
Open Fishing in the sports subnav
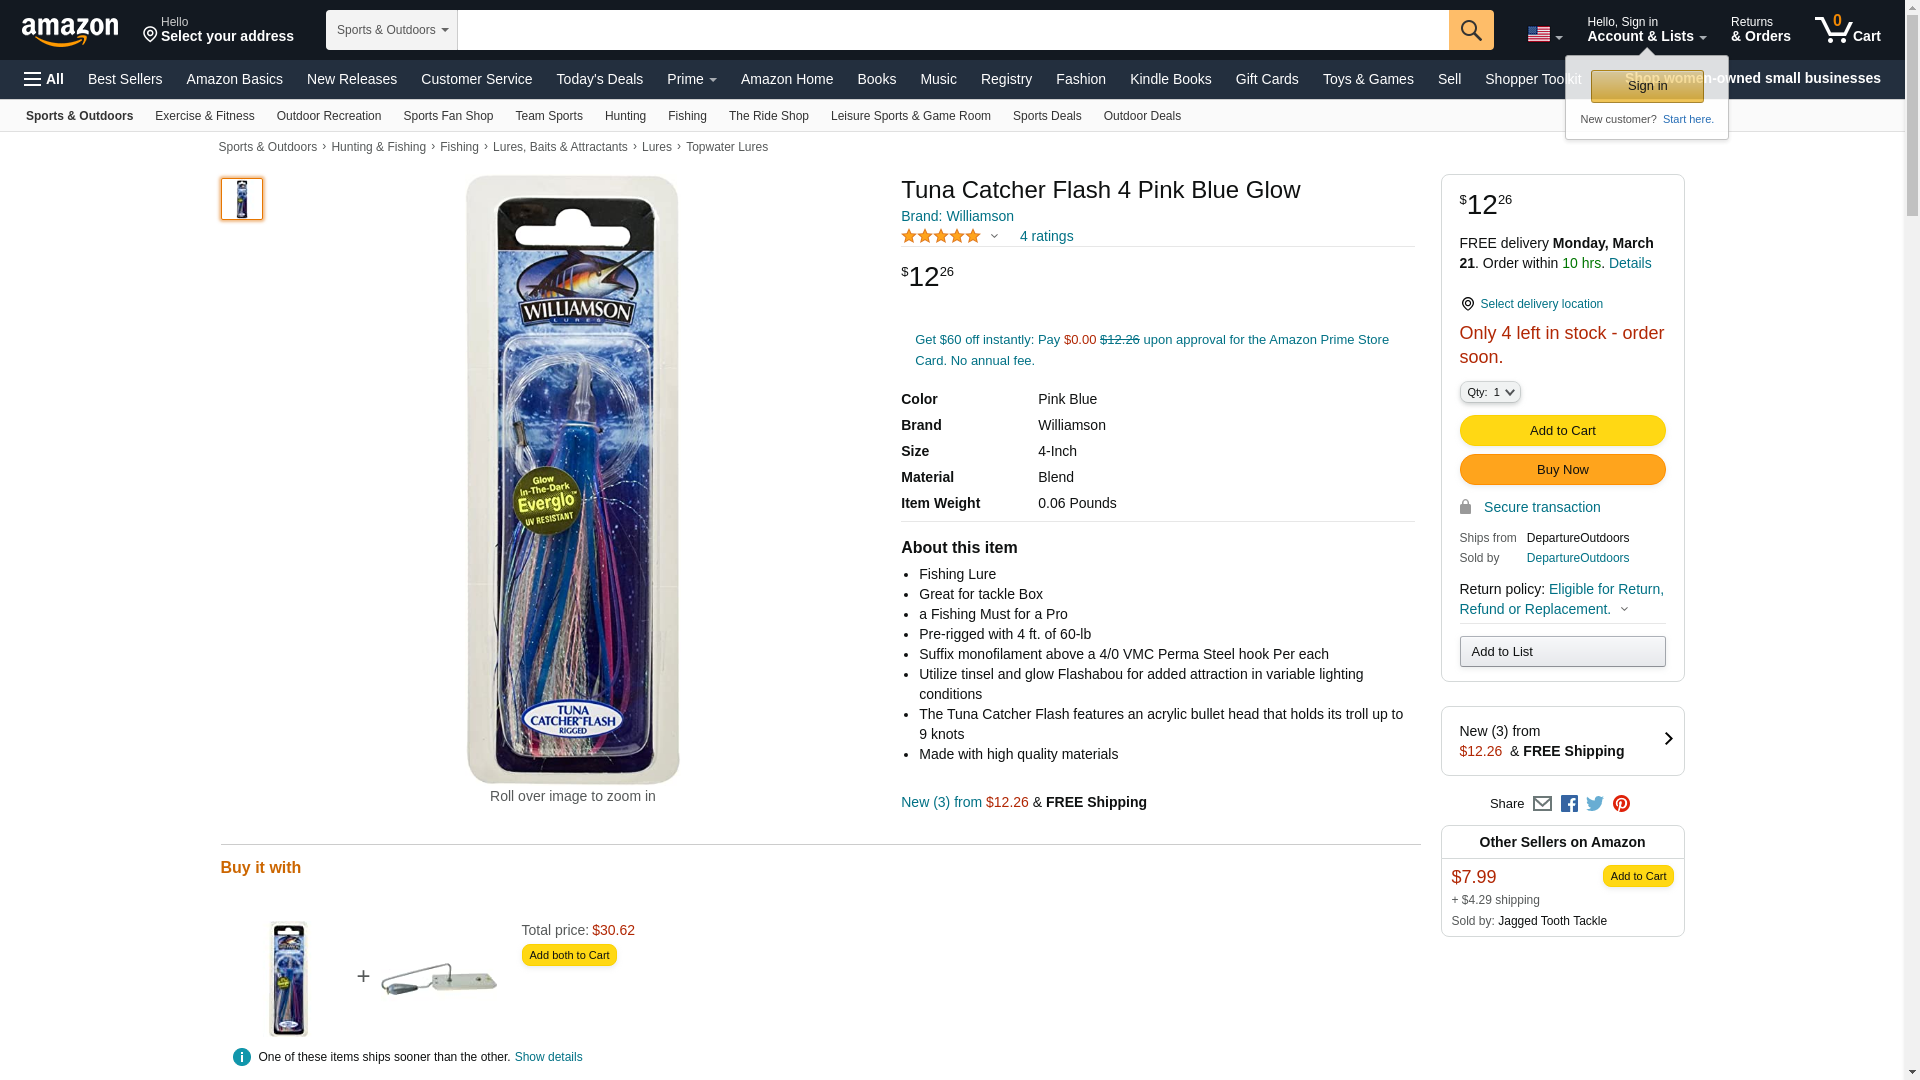[687, 116]
